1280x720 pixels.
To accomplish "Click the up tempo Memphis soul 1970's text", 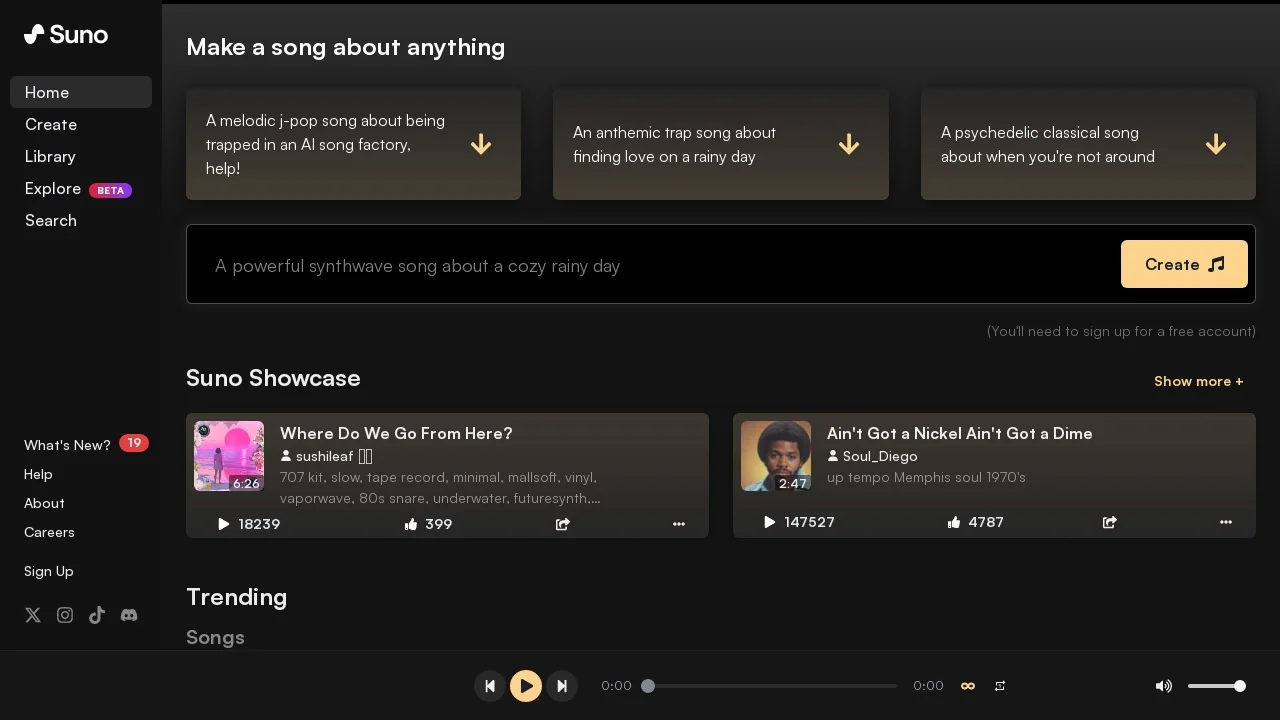I will [x=926, y=477].
